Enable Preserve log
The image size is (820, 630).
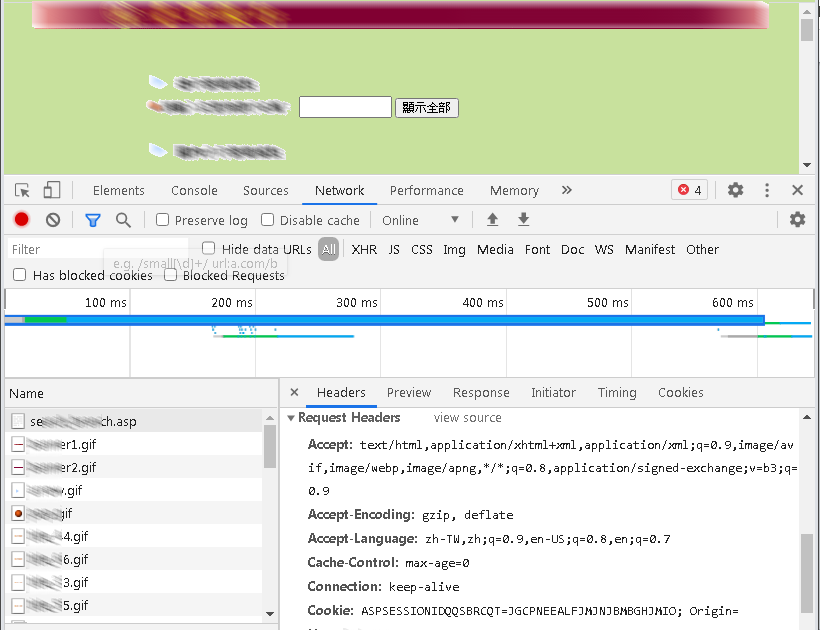pyautogui.click(x=161, y=220)
